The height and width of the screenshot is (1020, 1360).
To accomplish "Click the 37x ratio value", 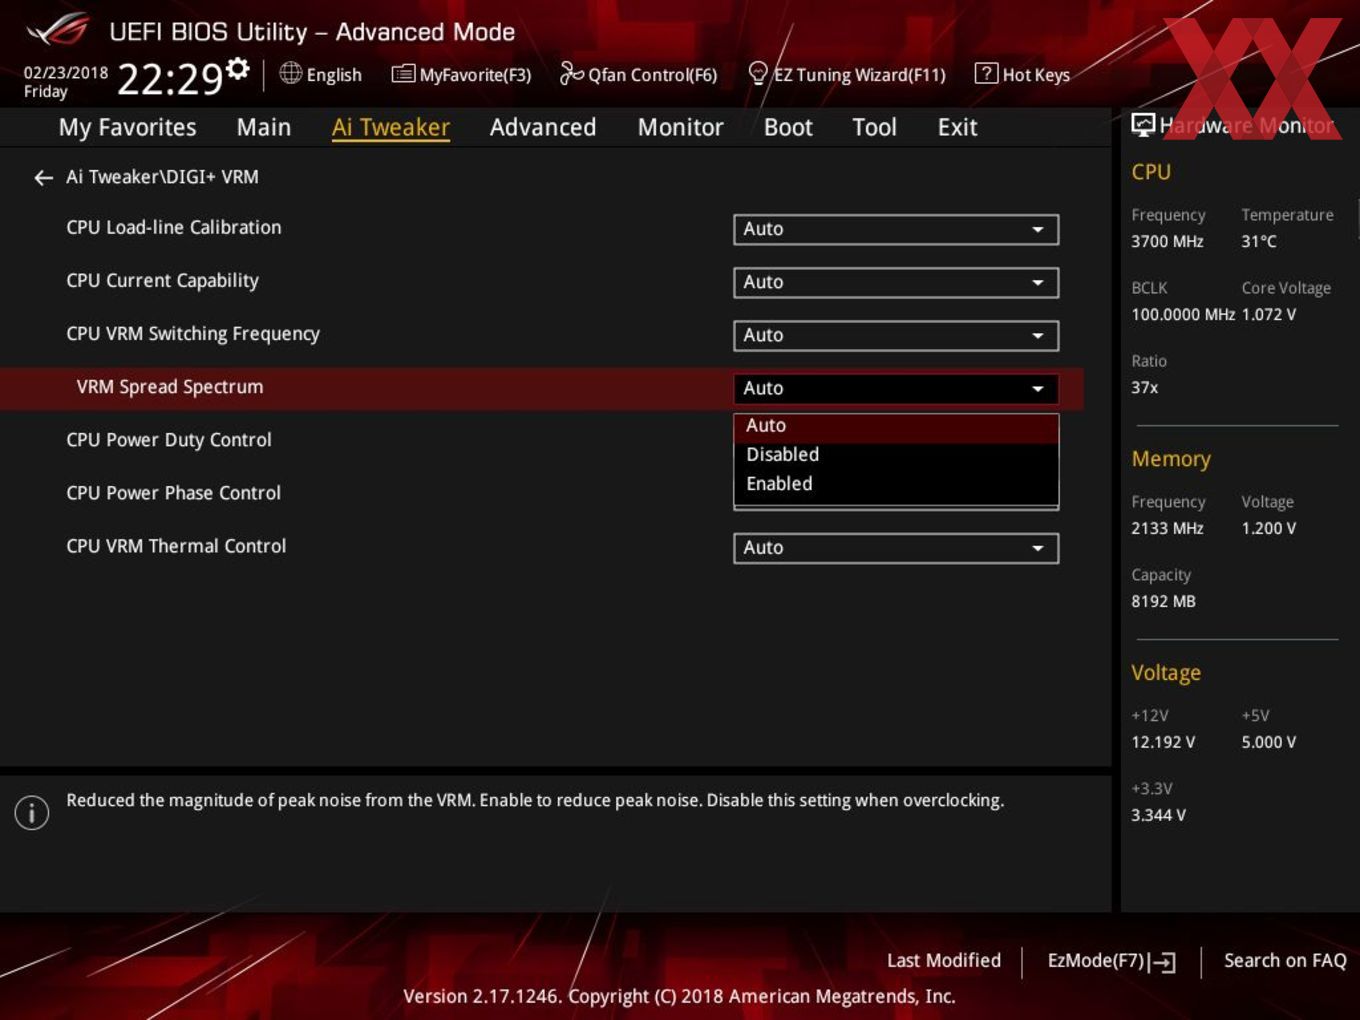I will pyautogui.click(x=1144, y=388).
